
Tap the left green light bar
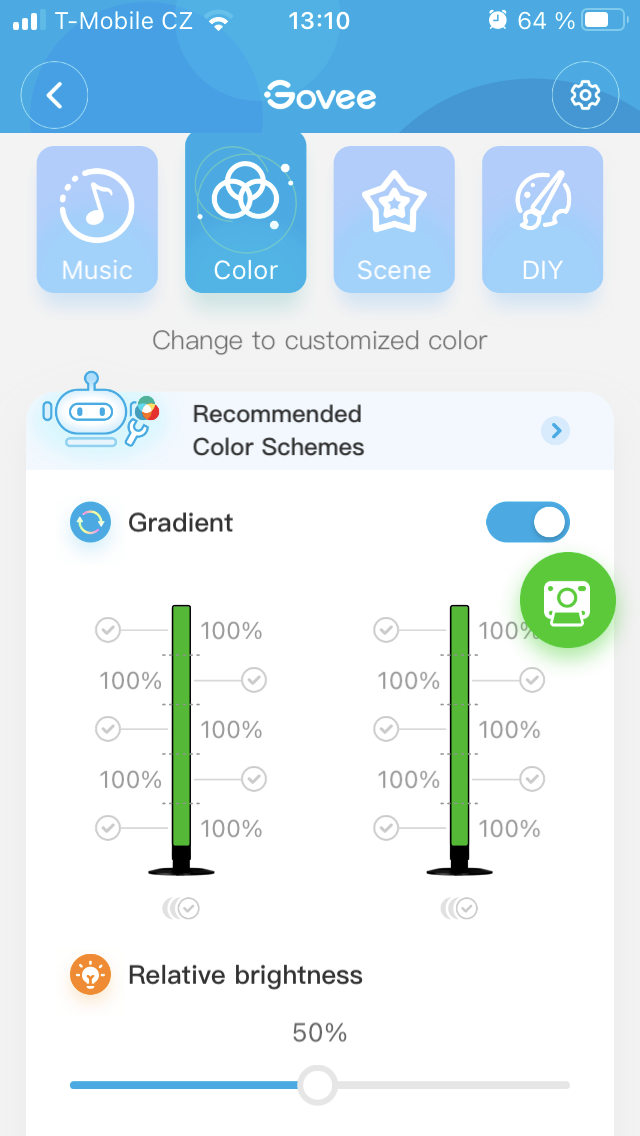181,725
